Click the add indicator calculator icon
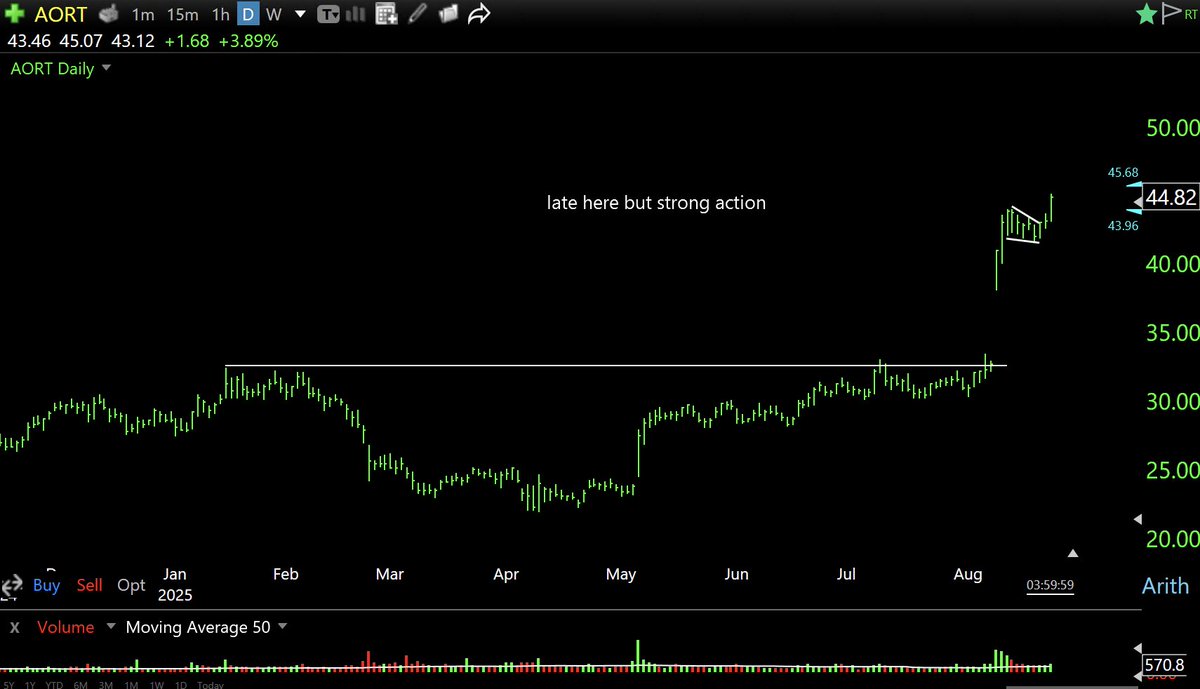Viewport: 1200px width, 689px height. (x=386, y=15)
